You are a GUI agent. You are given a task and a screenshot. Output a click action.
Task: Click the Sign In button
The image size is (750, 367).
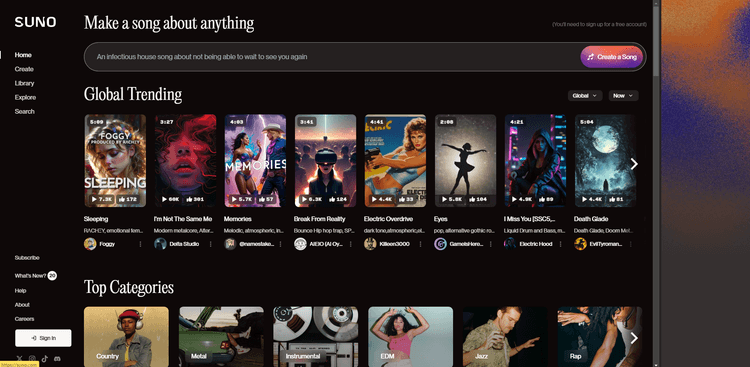(43, 338)
